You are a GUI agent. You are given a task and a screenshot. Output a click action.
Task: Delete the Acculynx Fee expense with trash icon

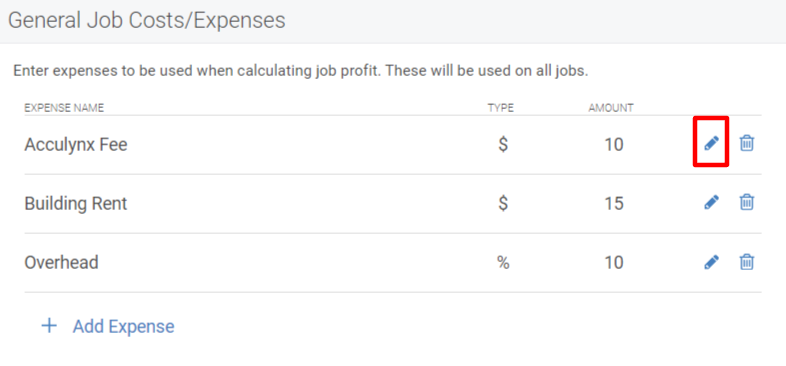(x=747, y=143)
